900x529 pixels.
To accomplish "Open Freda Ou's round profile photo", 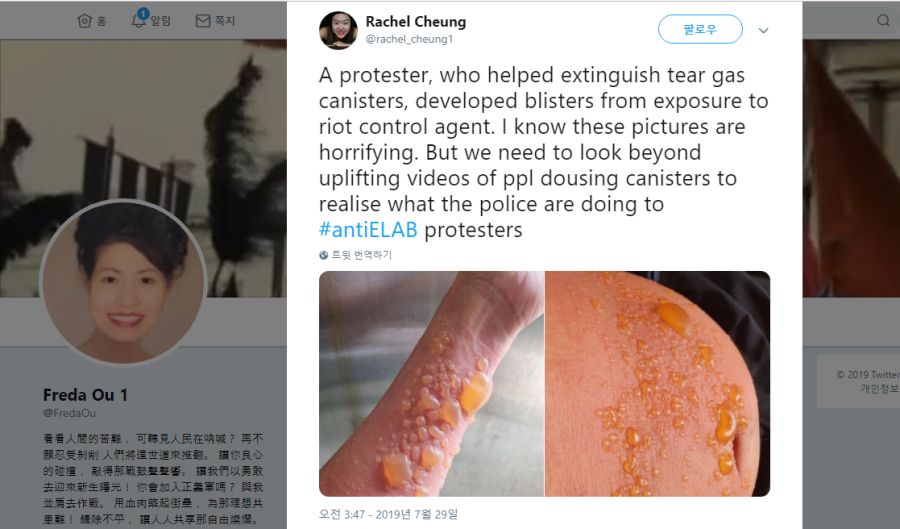I will [123, 283].
